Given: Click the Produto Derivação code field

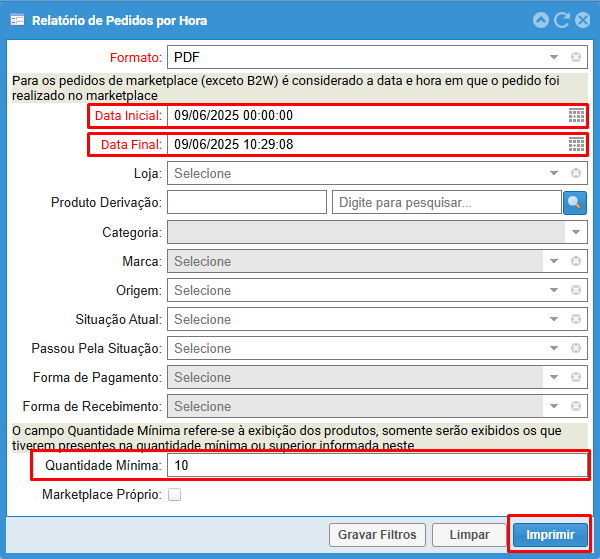Looking at the screenshot, I should pyautogui.click(x=247, y=202).
